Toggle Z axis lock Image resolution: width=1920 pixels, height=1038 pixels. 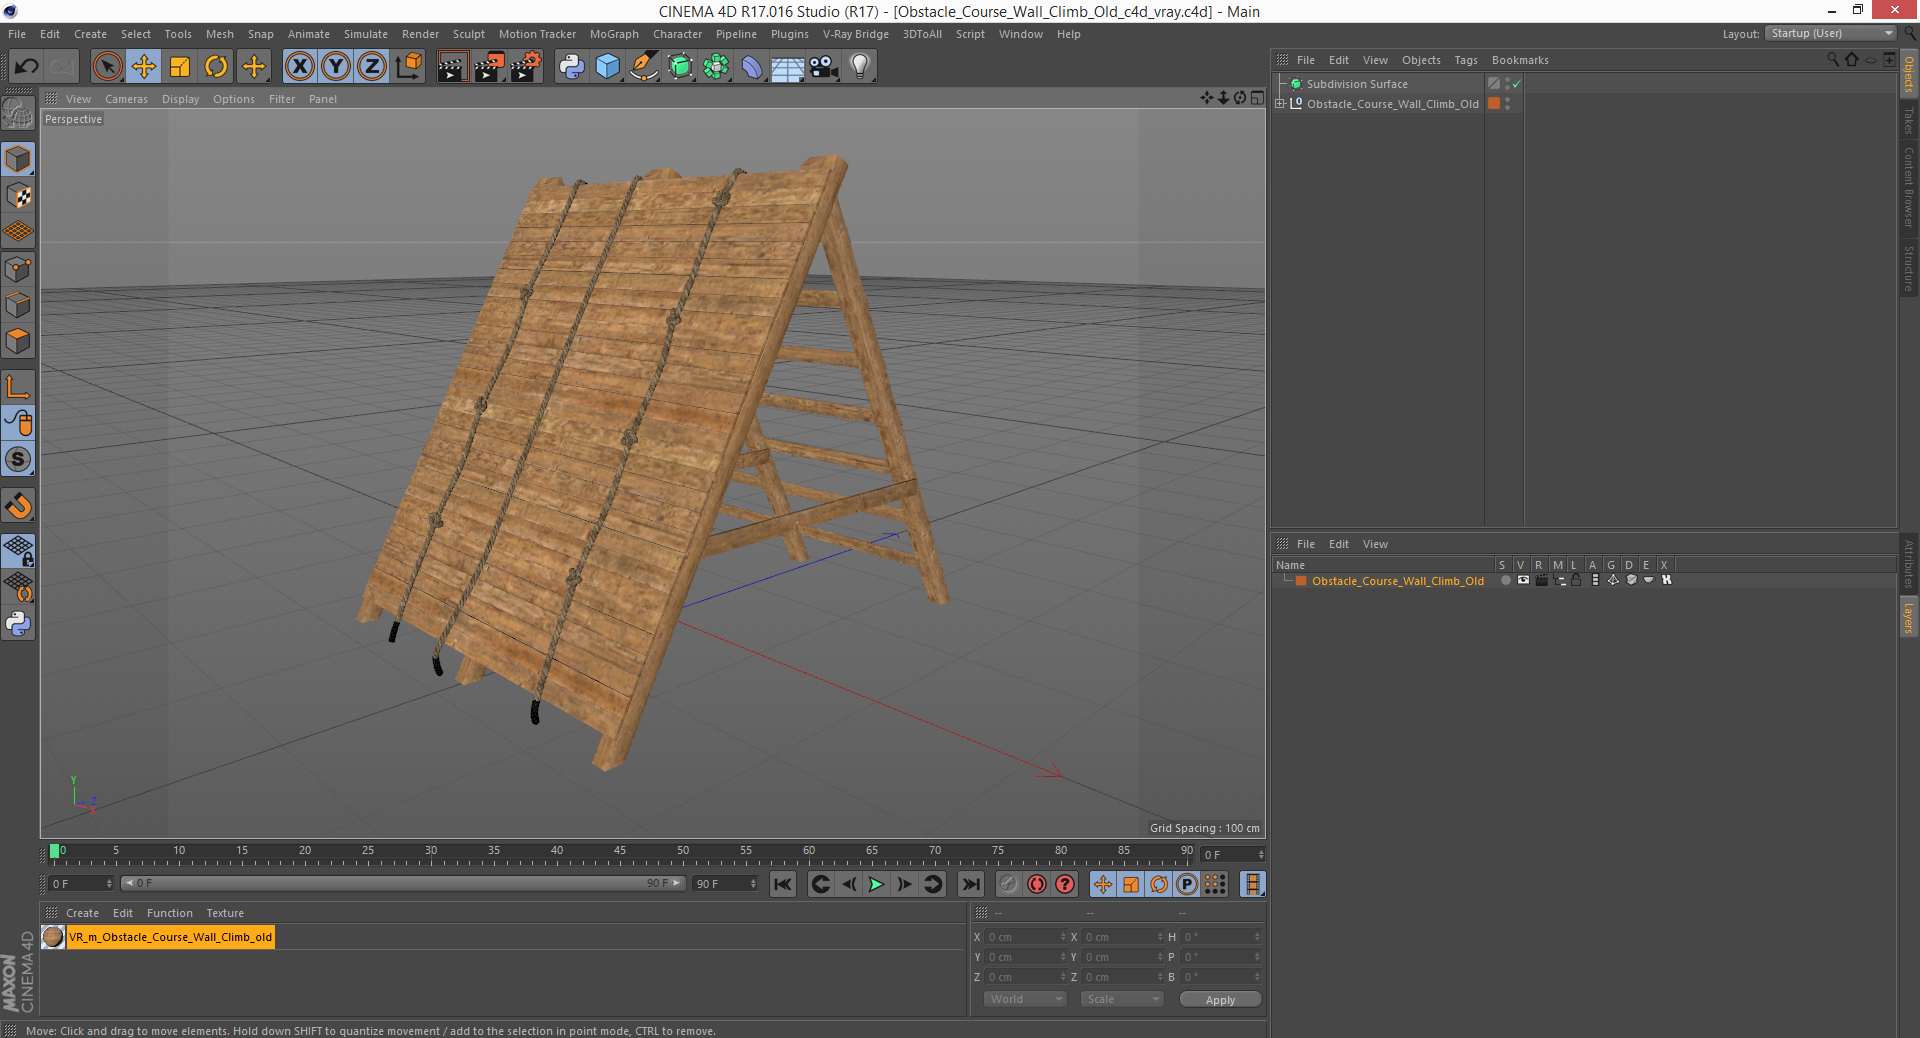[372, 67]
